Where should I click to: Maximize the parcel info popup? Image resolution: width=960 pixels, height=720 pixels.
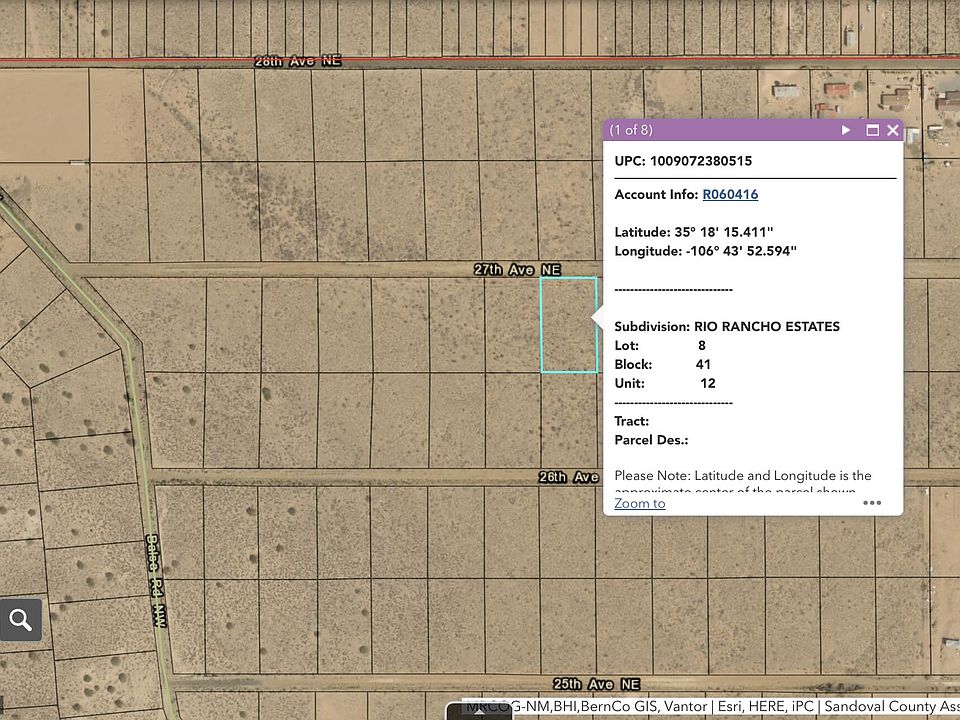click(x=872, y=130)
